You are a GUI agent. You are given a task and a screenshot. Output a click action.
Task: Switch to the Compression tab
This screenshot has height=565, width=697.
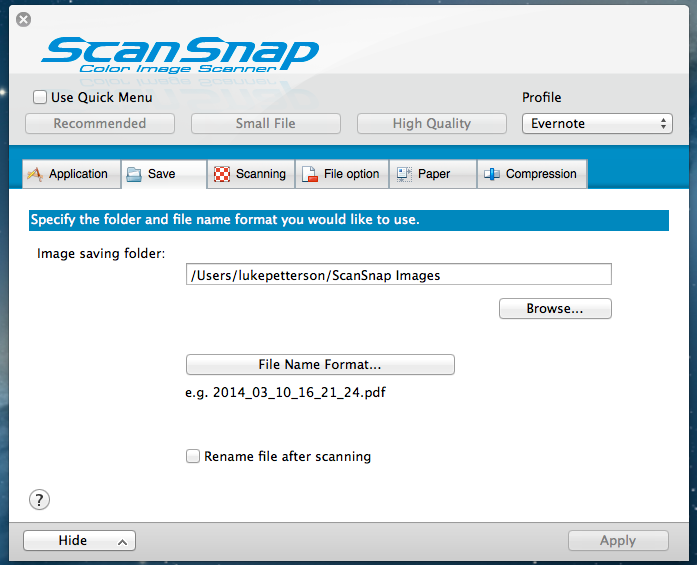(532, 174)
